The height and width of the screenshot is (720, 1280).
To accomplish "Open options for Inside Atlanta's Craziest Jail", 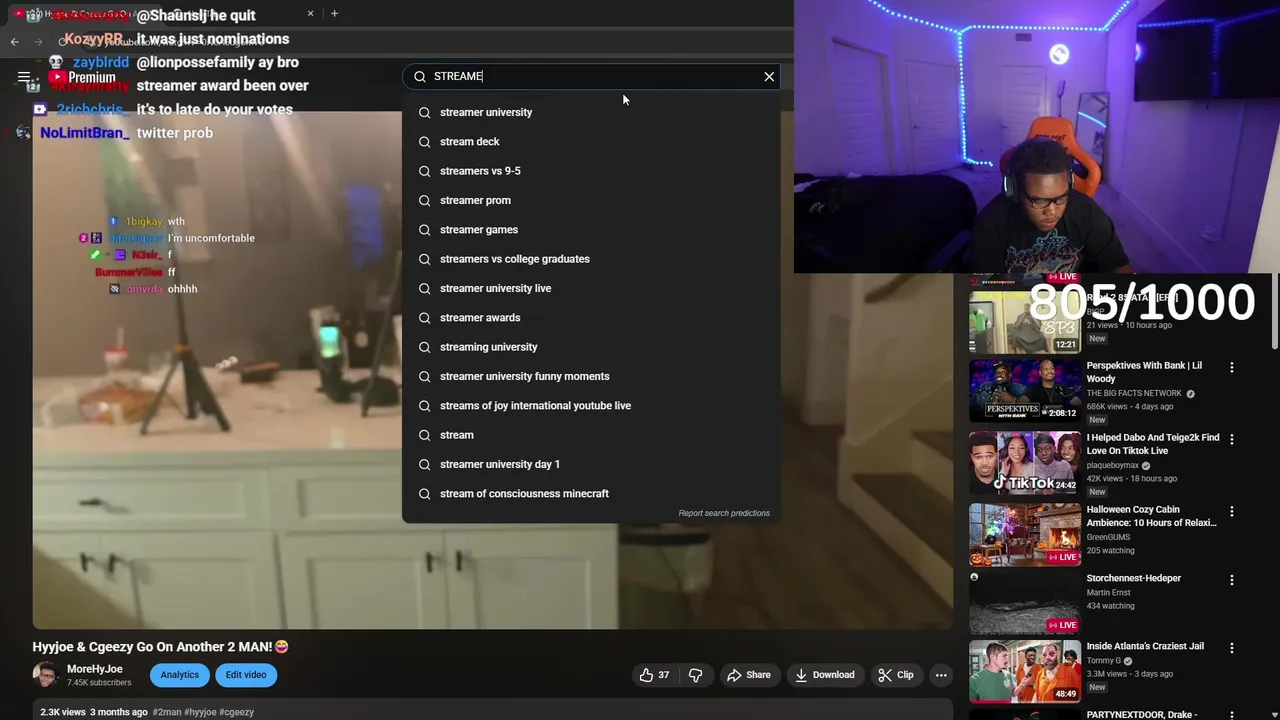I will pyautogui.click(x=1232, y=648).
